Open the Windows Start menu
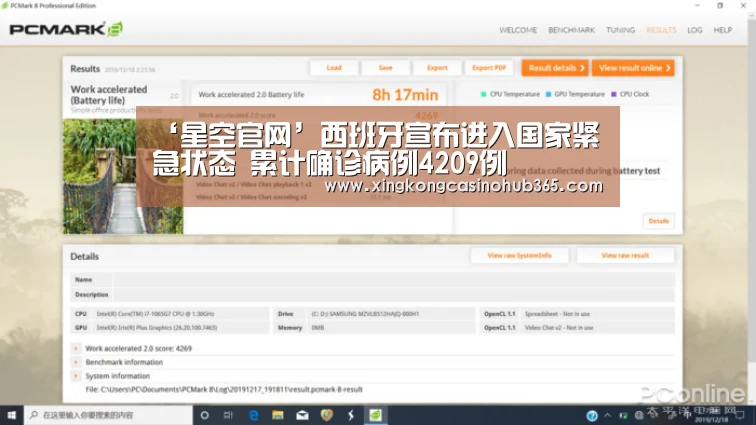 click(12, 415)
